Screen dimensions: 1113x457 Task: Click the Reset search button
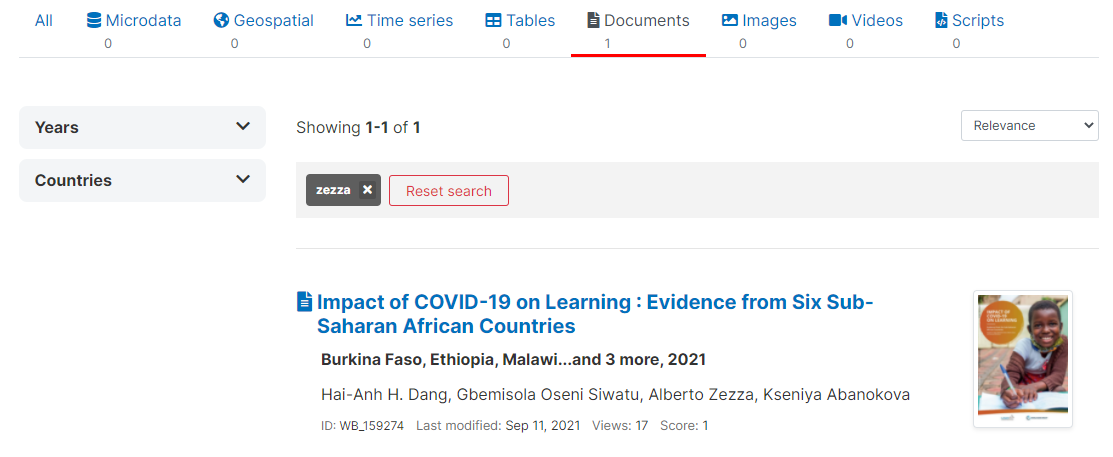(449, 190)
